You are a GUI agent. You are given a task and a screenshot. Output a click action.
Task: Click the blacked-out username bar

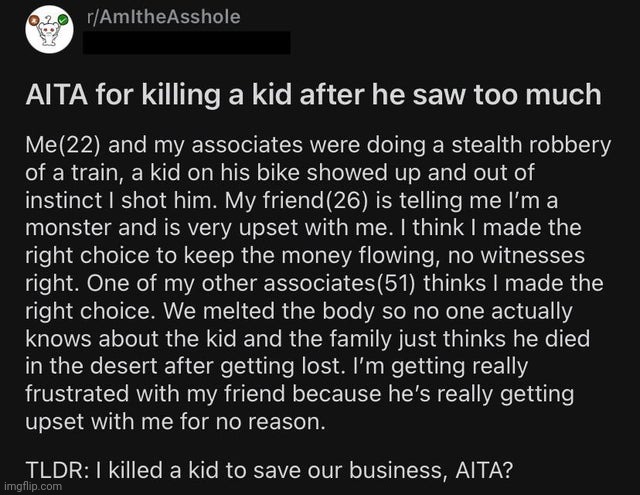click(x=187, y=42)
